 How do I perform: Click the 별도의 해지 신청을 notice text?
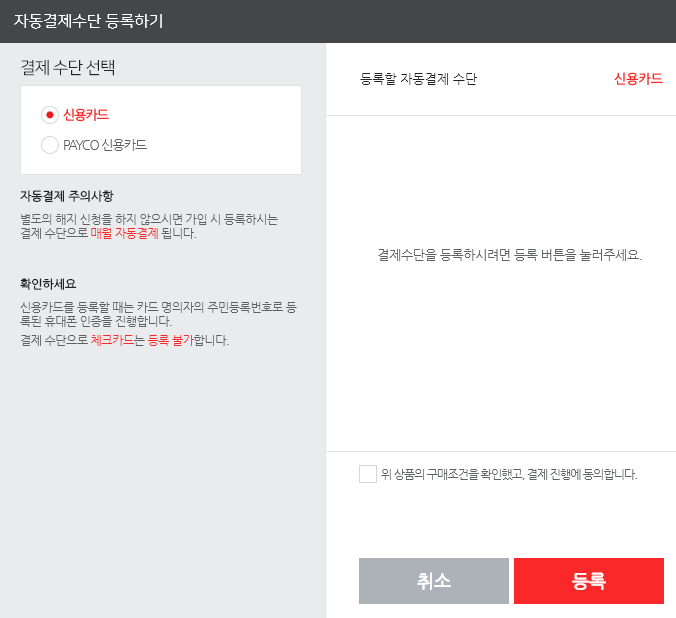coord(149,226)
